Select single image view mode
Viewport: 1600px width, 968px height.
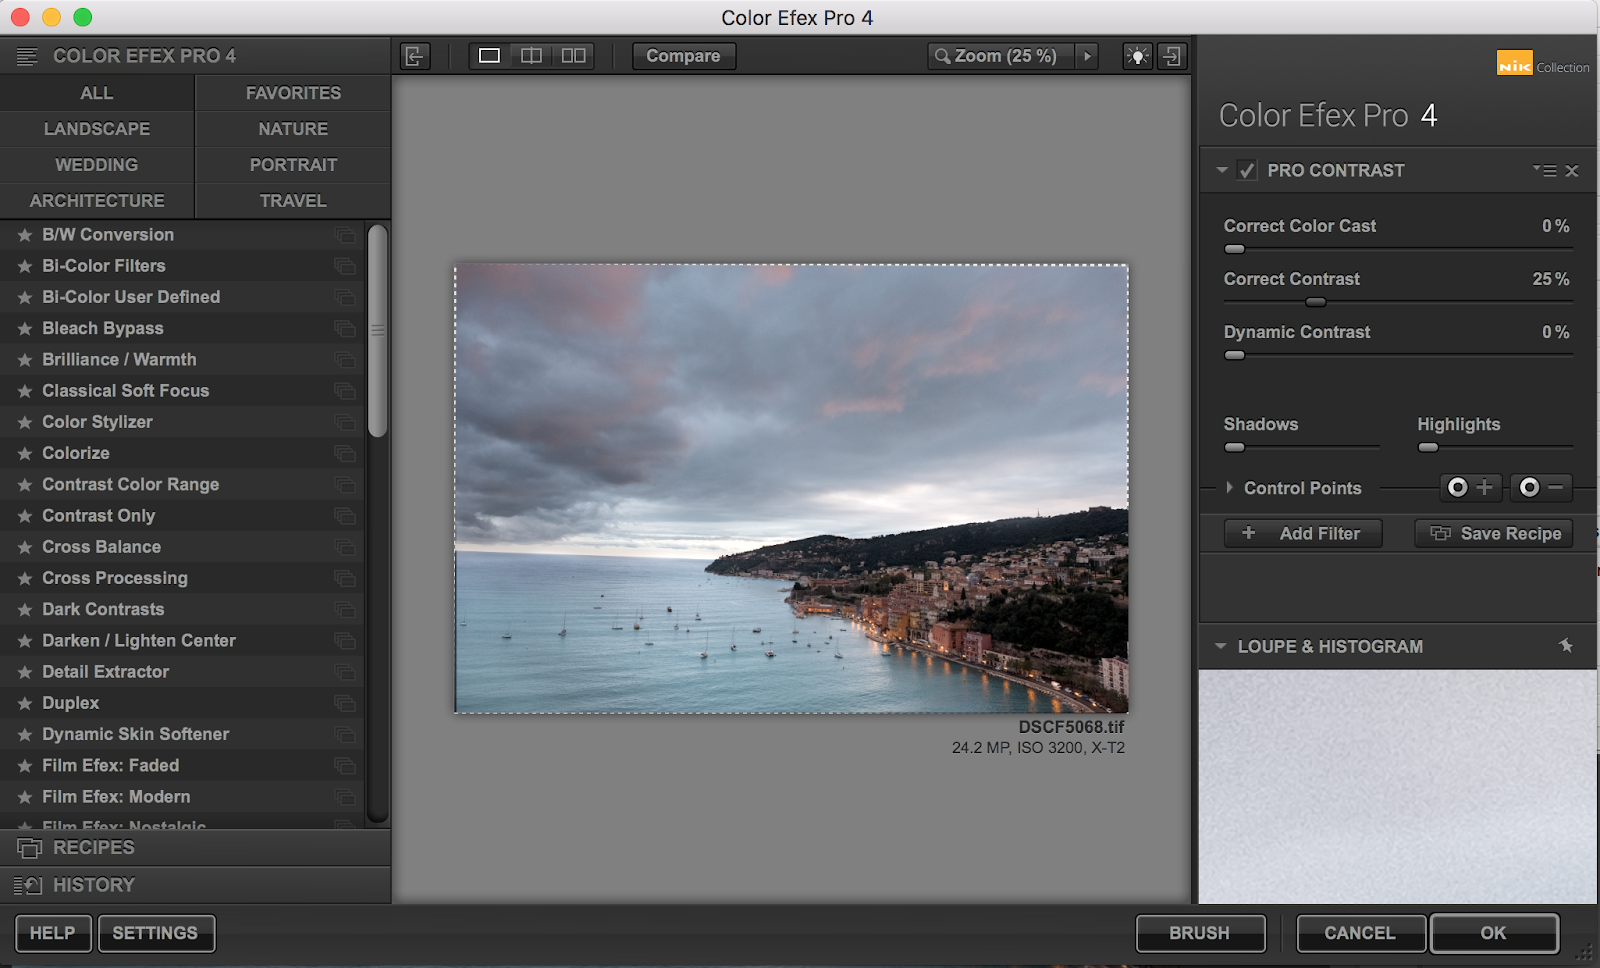(x=489, y=56)
